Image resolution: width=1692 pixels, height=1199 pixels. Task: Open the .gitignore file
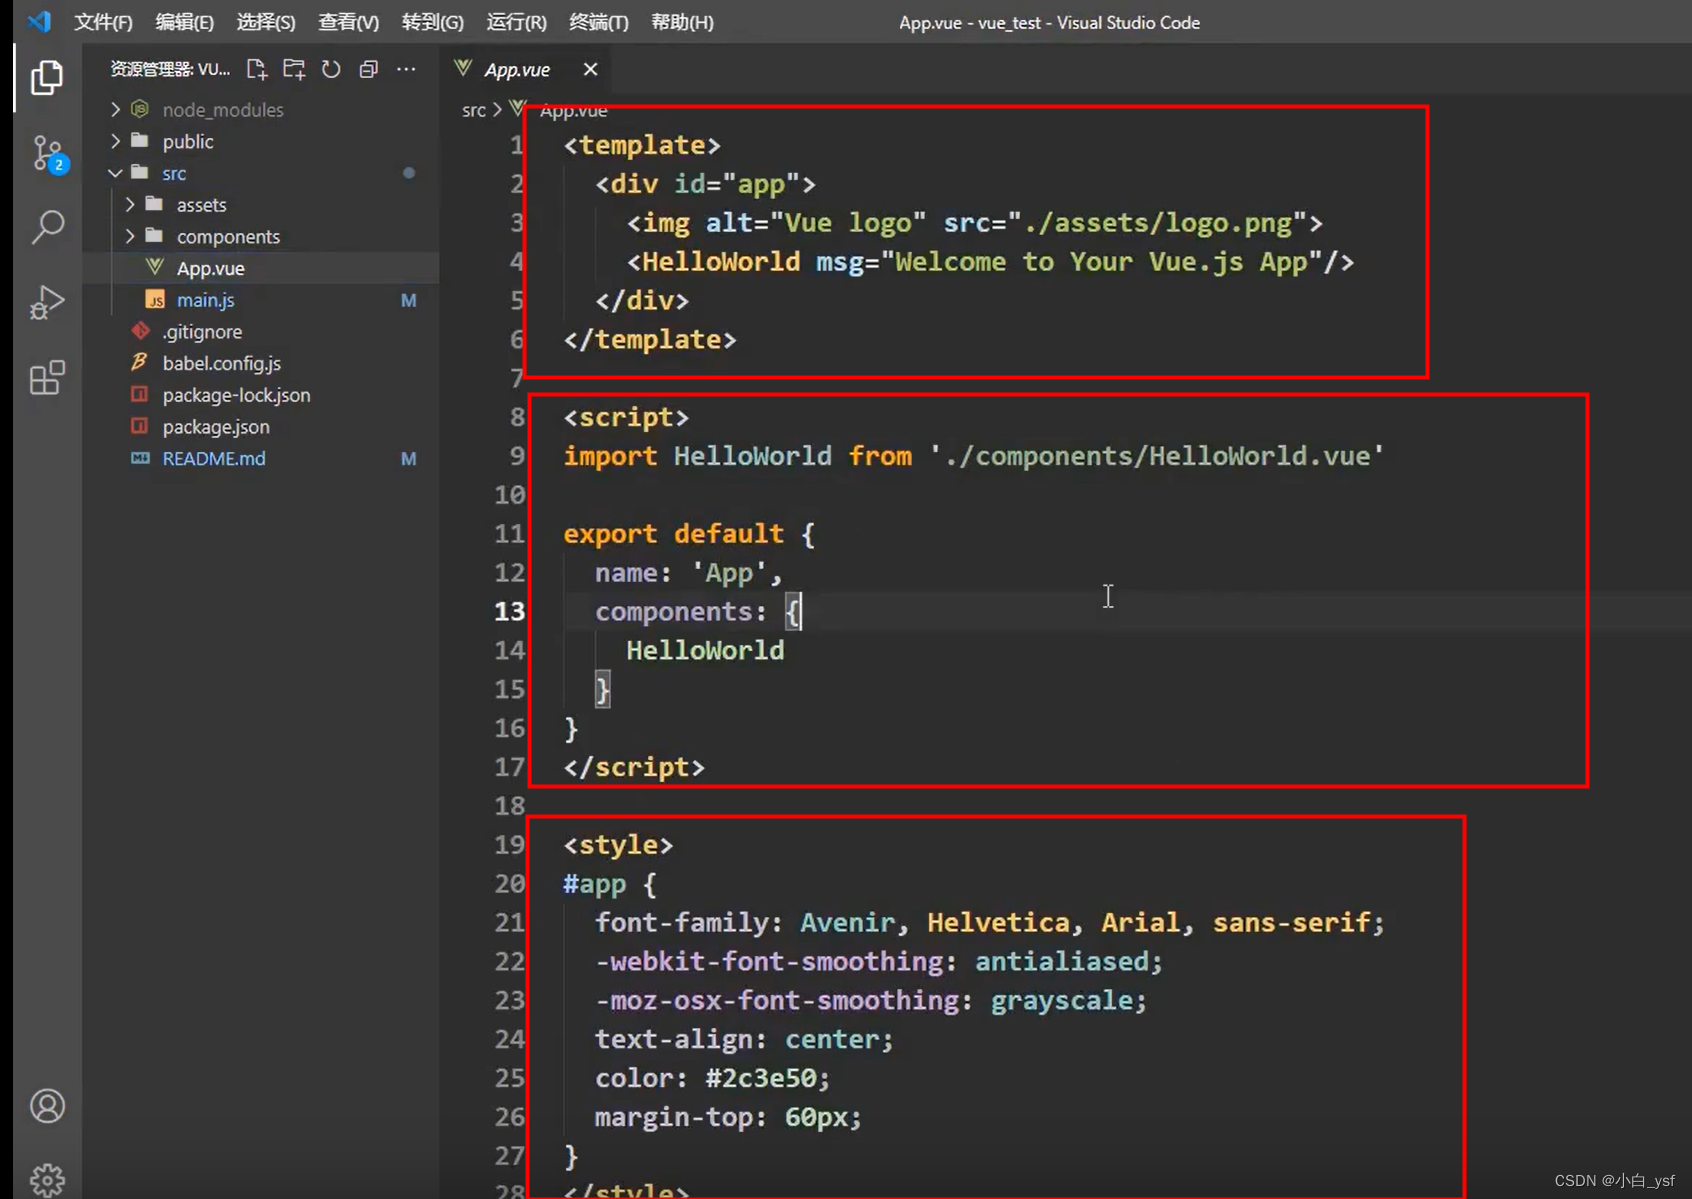click(261, 331)
